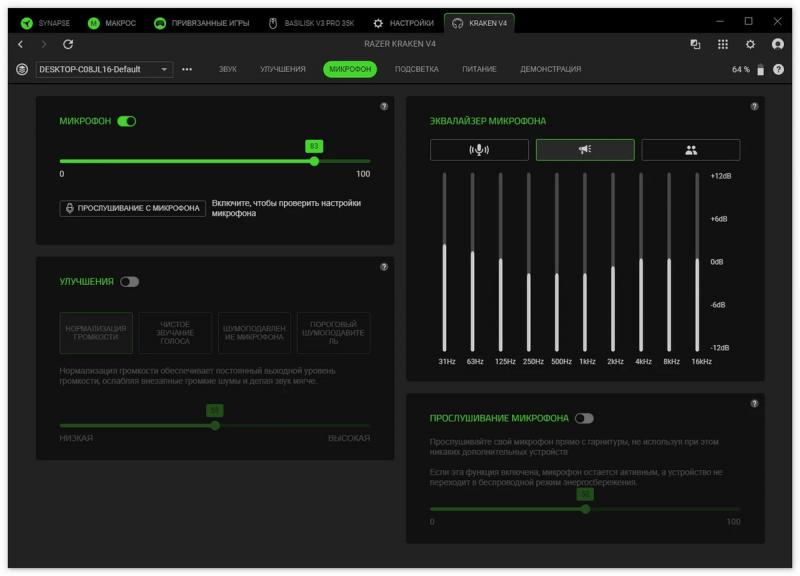Click the RAZER KRAKEN V4 title

(400, 44)
